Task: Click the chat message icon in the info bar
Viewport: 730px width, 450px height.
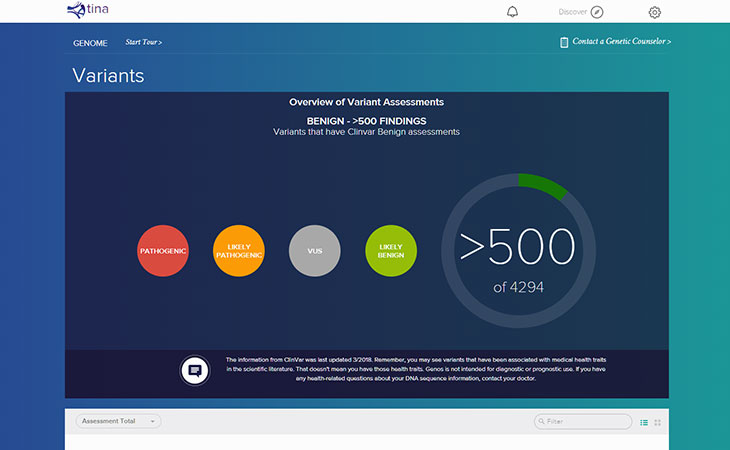Action: [195, 370]
